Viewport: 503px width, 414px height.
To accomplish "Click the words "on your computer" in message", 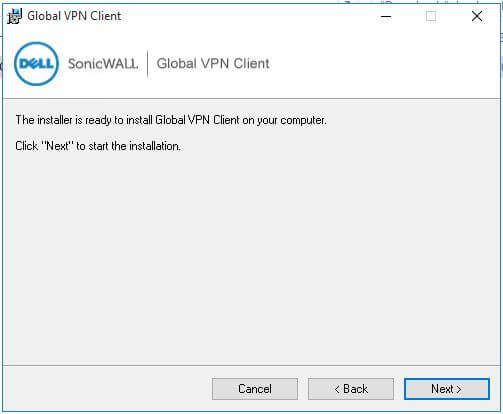I will tap(284, 120).
